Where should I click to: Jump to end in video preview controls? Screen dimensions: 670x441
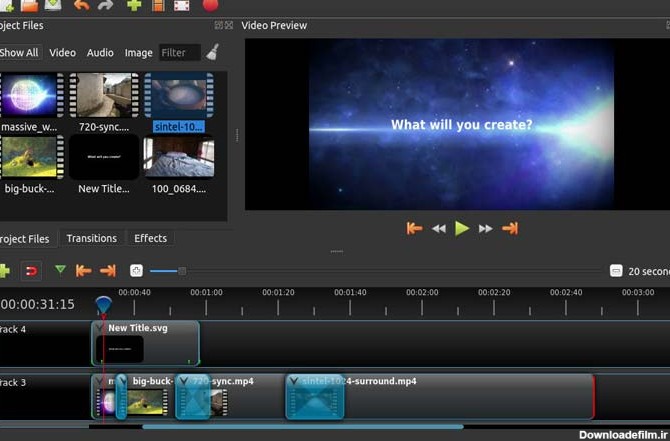(x=510, y=229)
